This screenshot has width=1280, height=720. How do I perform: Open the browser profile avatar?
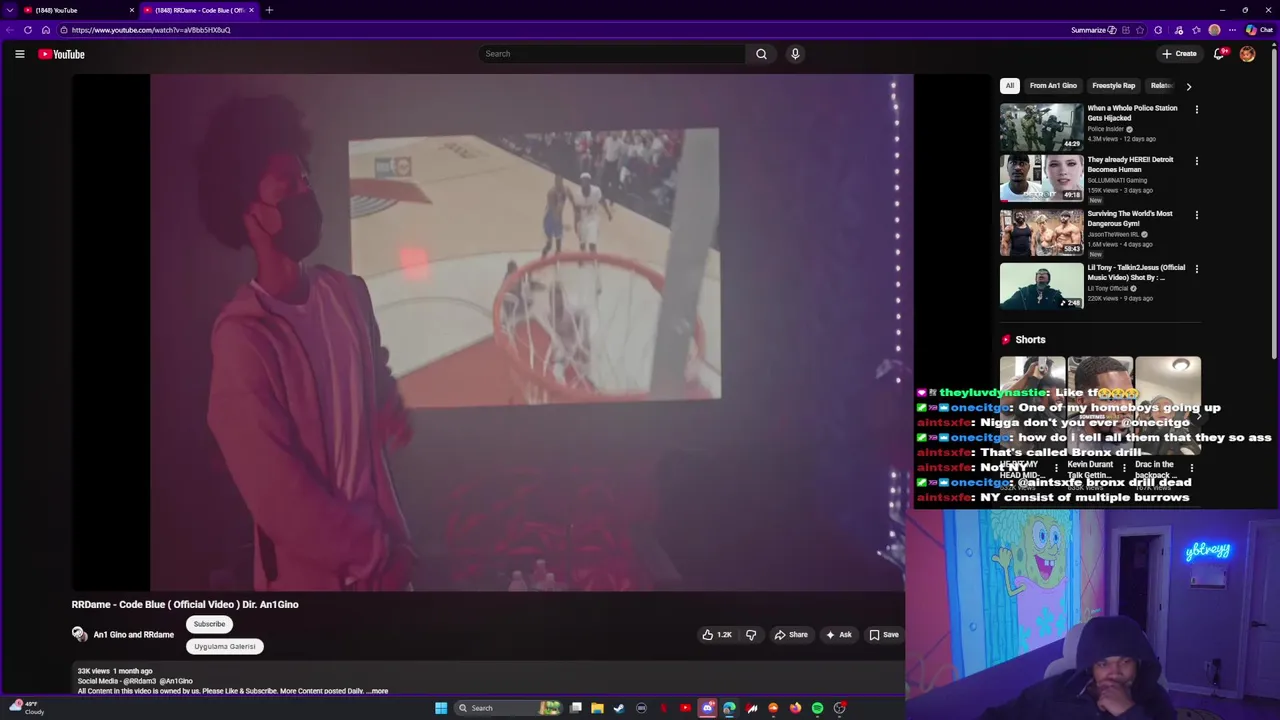click(1214, 30)
